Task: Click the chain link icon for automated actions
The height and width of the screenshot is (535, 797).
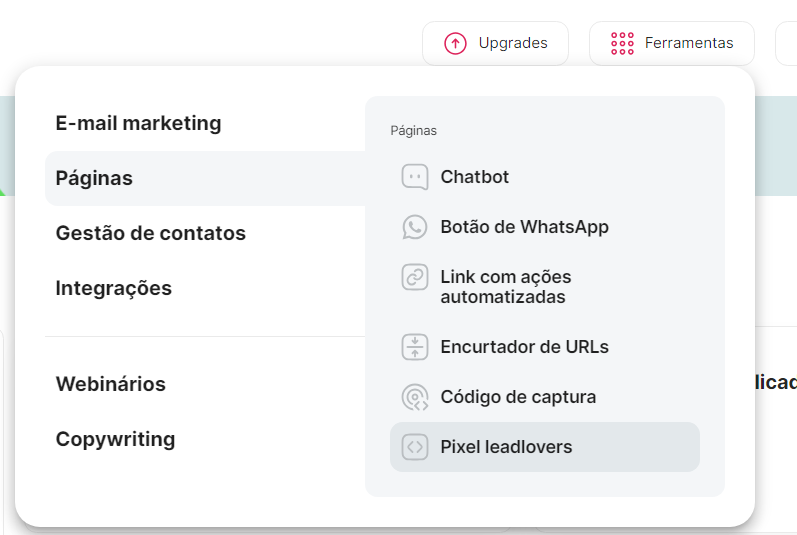Action: [415, 277]
